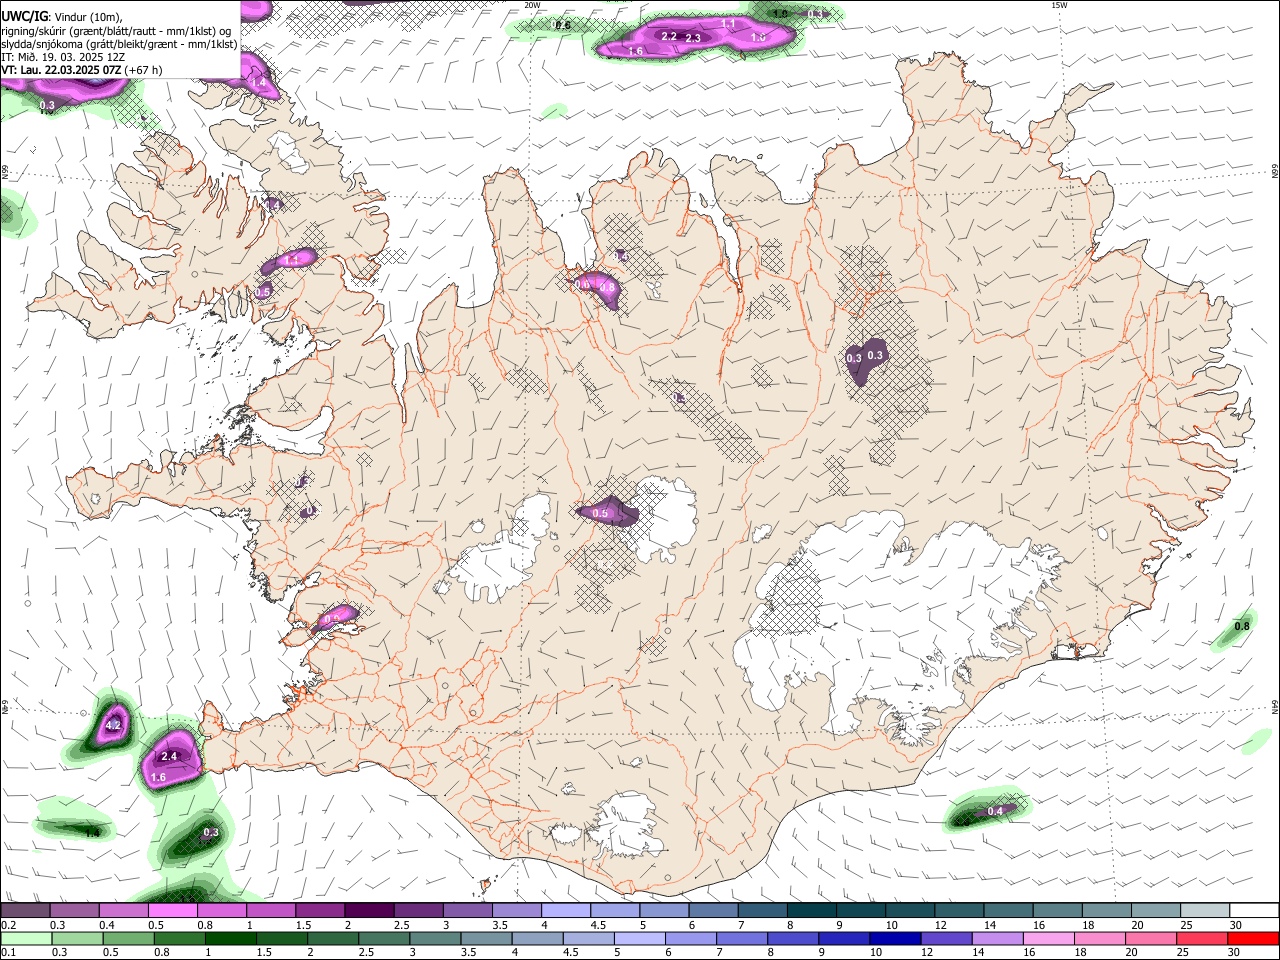Click the light grey 25 mm snow swatch
1280x960 pixels.
[x=1205, y=910]
